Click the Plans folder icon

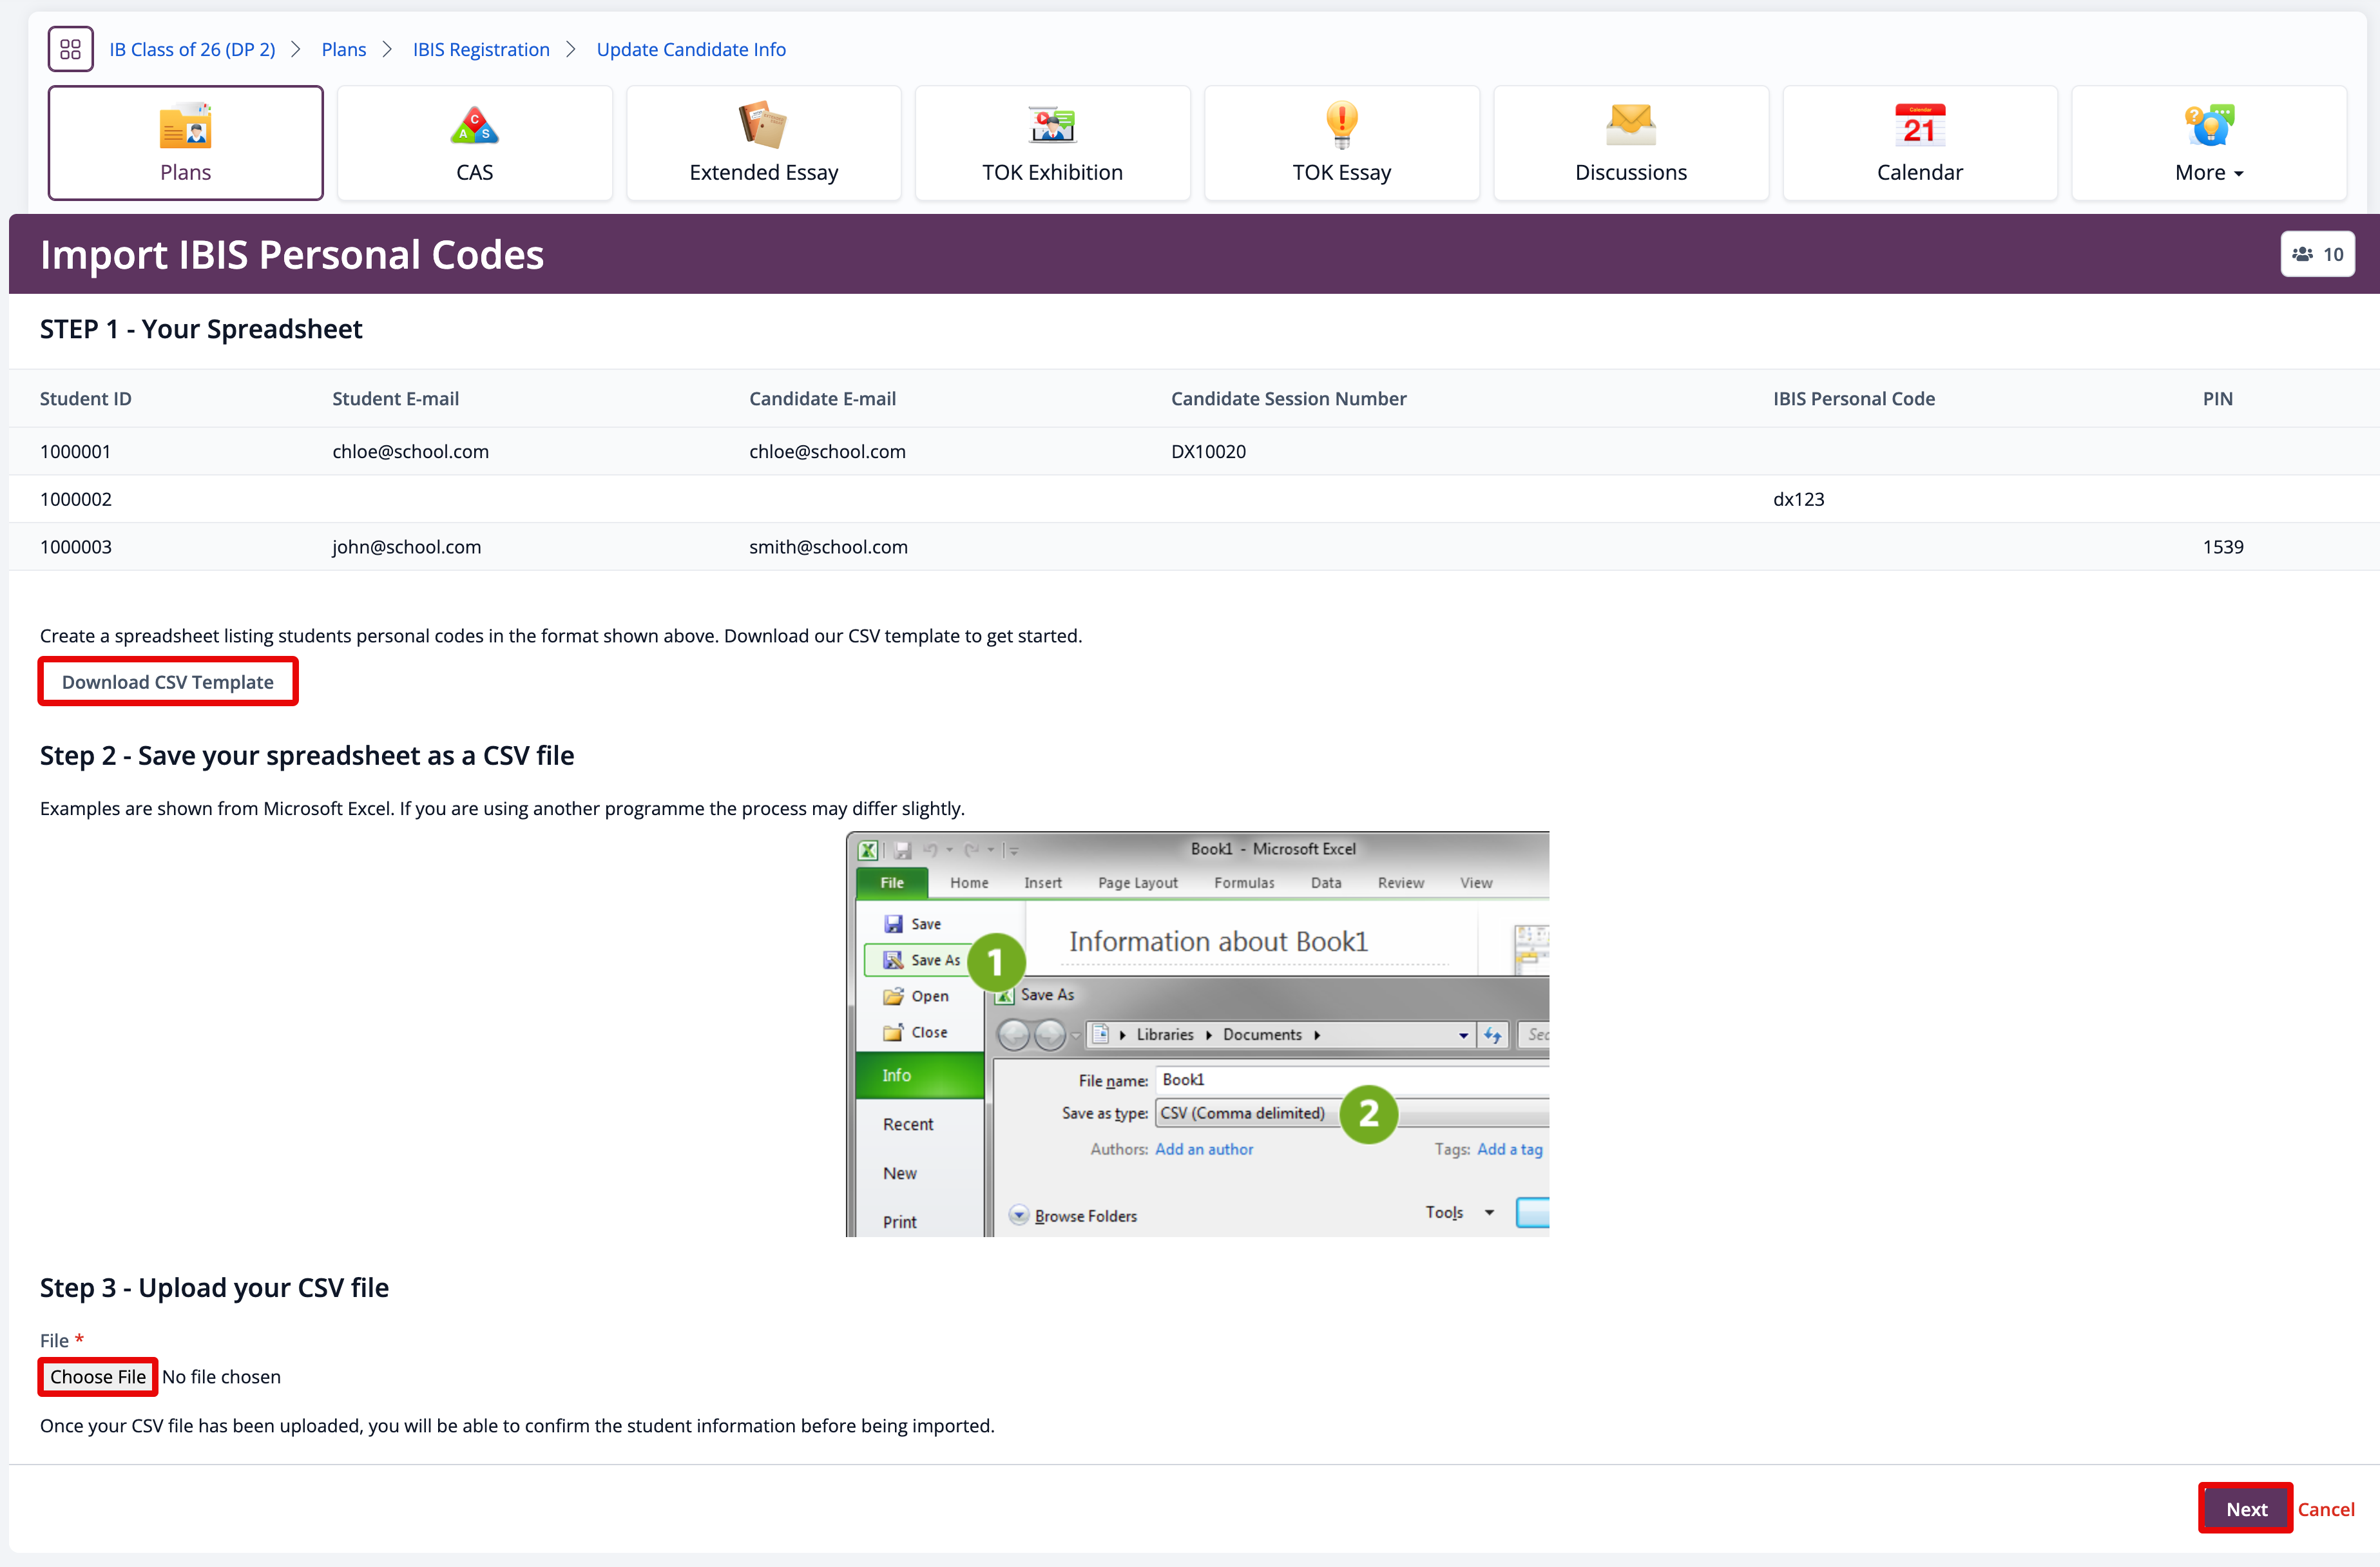click(185, 126)
